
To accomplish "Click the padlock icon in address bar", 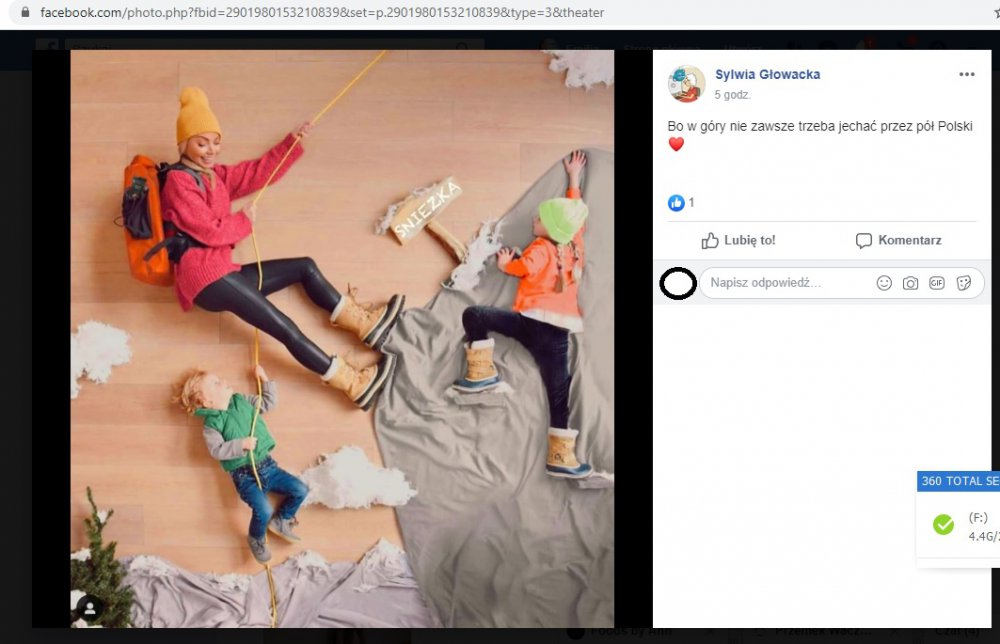I will (x=25, y=13).
